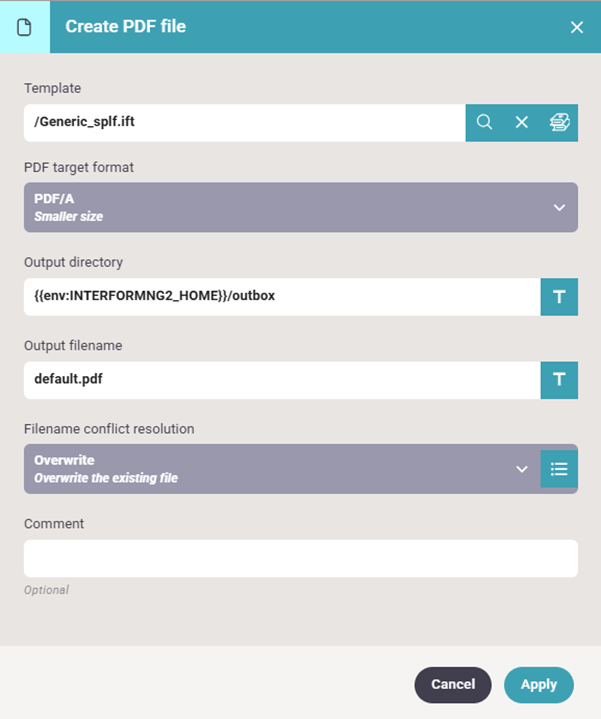The width and height of the screenshot is (601, 719).
Task: Click the chevron arrow on the PDF/A selector
Action: click(559, 207)
